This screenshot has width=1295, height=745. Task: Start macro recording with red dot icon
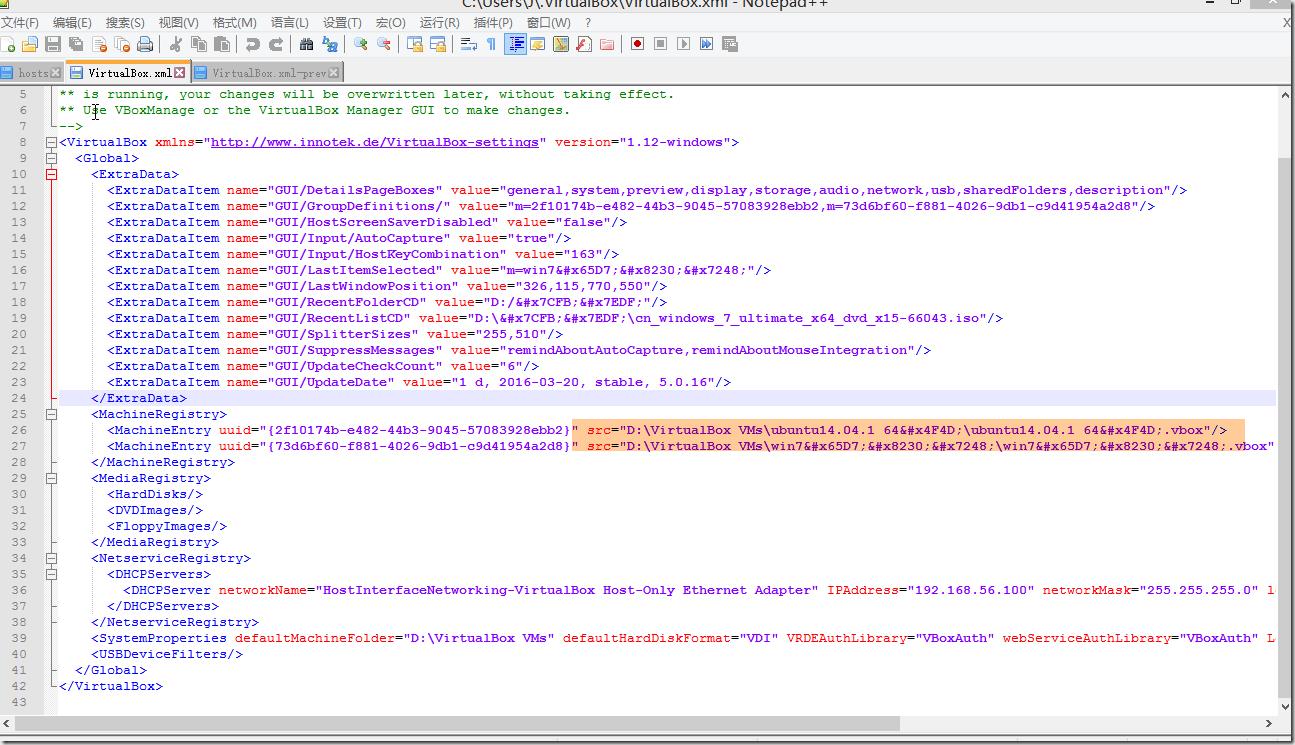coord(637,44)
